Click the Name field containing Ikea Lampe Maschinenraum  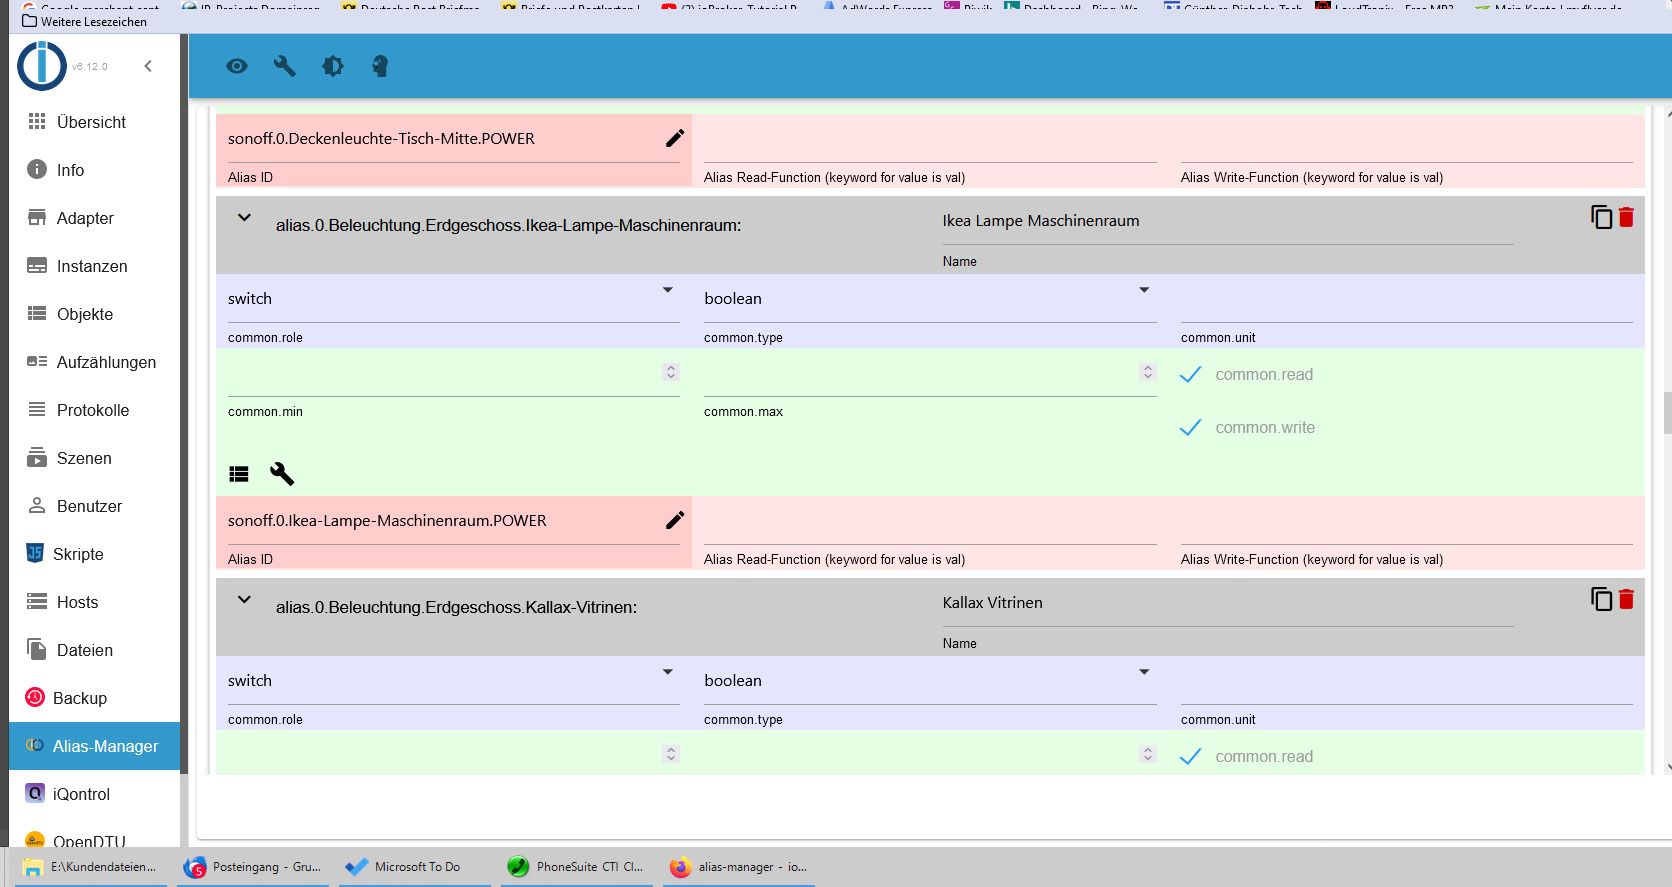[x=1228, y=222]
